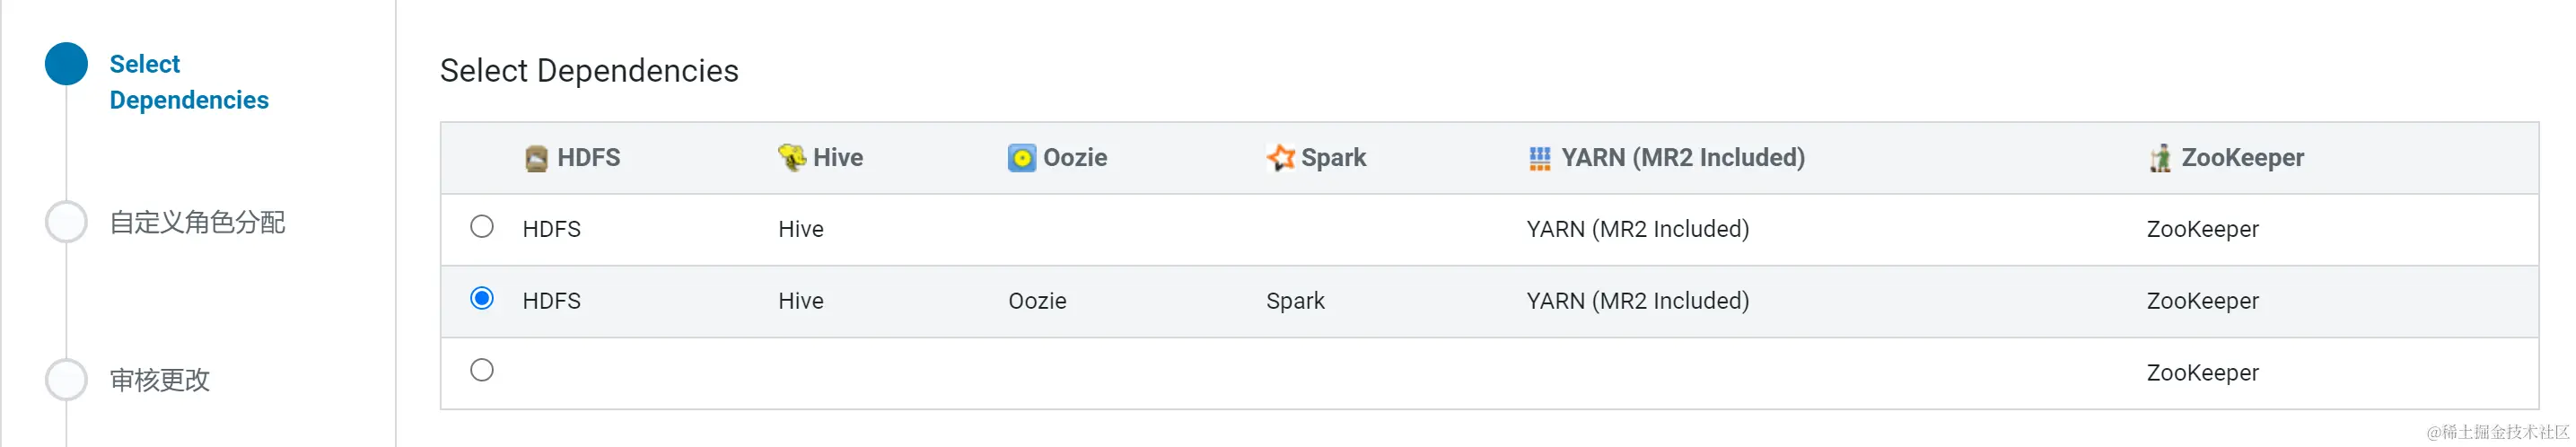Open the Select Dependencies wizard step
Viewport: 2576px width, 447px height.
click(x=188, y=82)
